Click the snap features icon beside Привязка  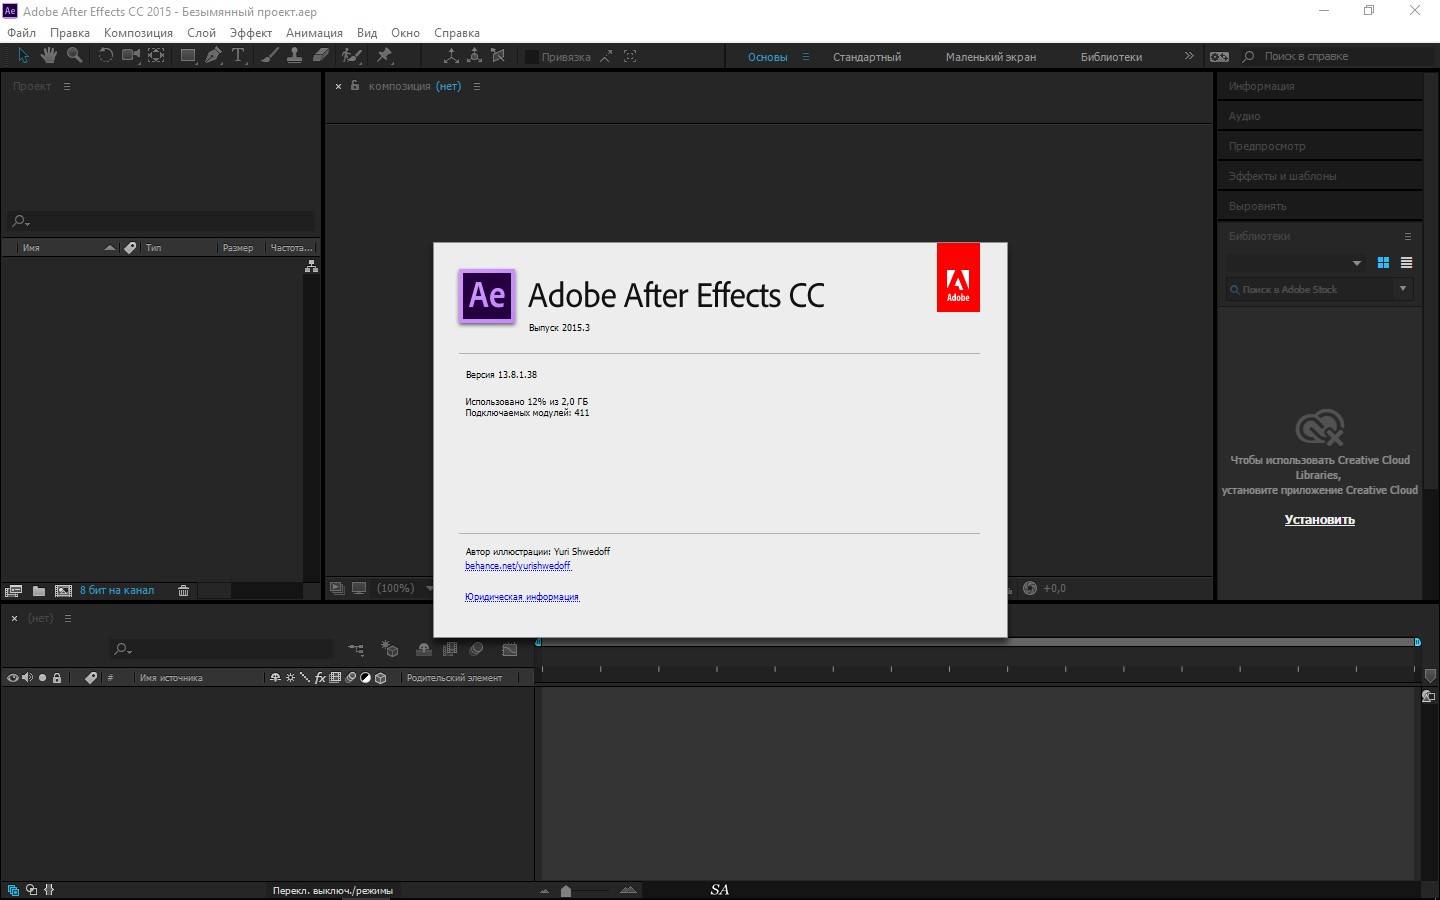pyautogui.click(x=630, y=57)
